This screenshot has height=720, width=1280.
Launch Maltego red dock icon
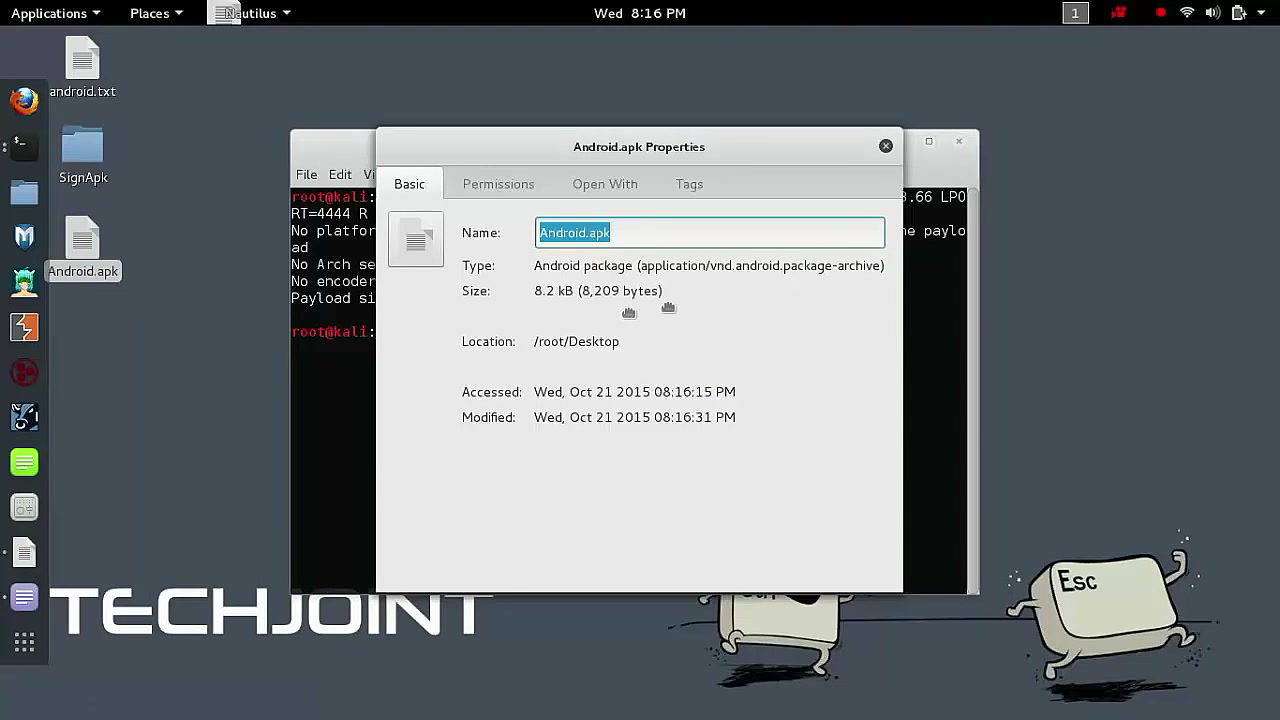click(x=24, y=373)
